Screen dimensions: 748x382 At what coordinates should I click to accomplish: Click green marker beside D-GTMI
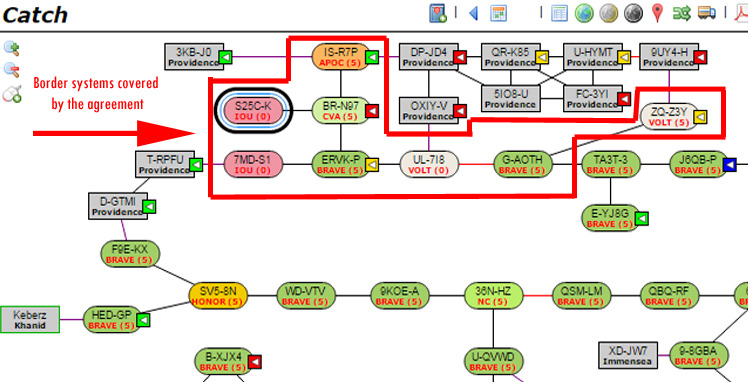[x=149, y=207]
